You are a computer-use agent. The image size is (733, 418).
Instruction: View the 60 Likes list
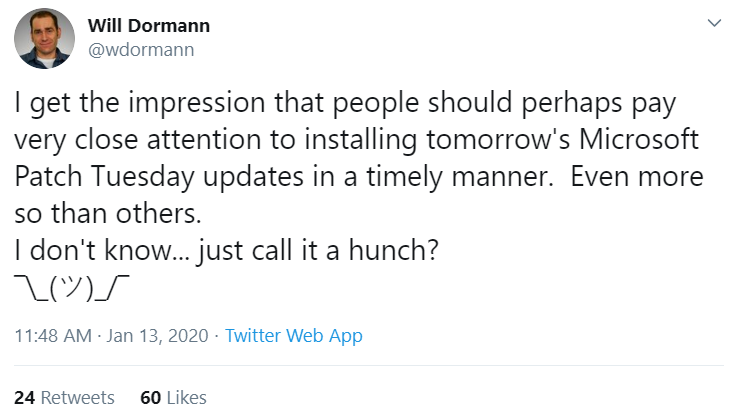coord(173,397)
